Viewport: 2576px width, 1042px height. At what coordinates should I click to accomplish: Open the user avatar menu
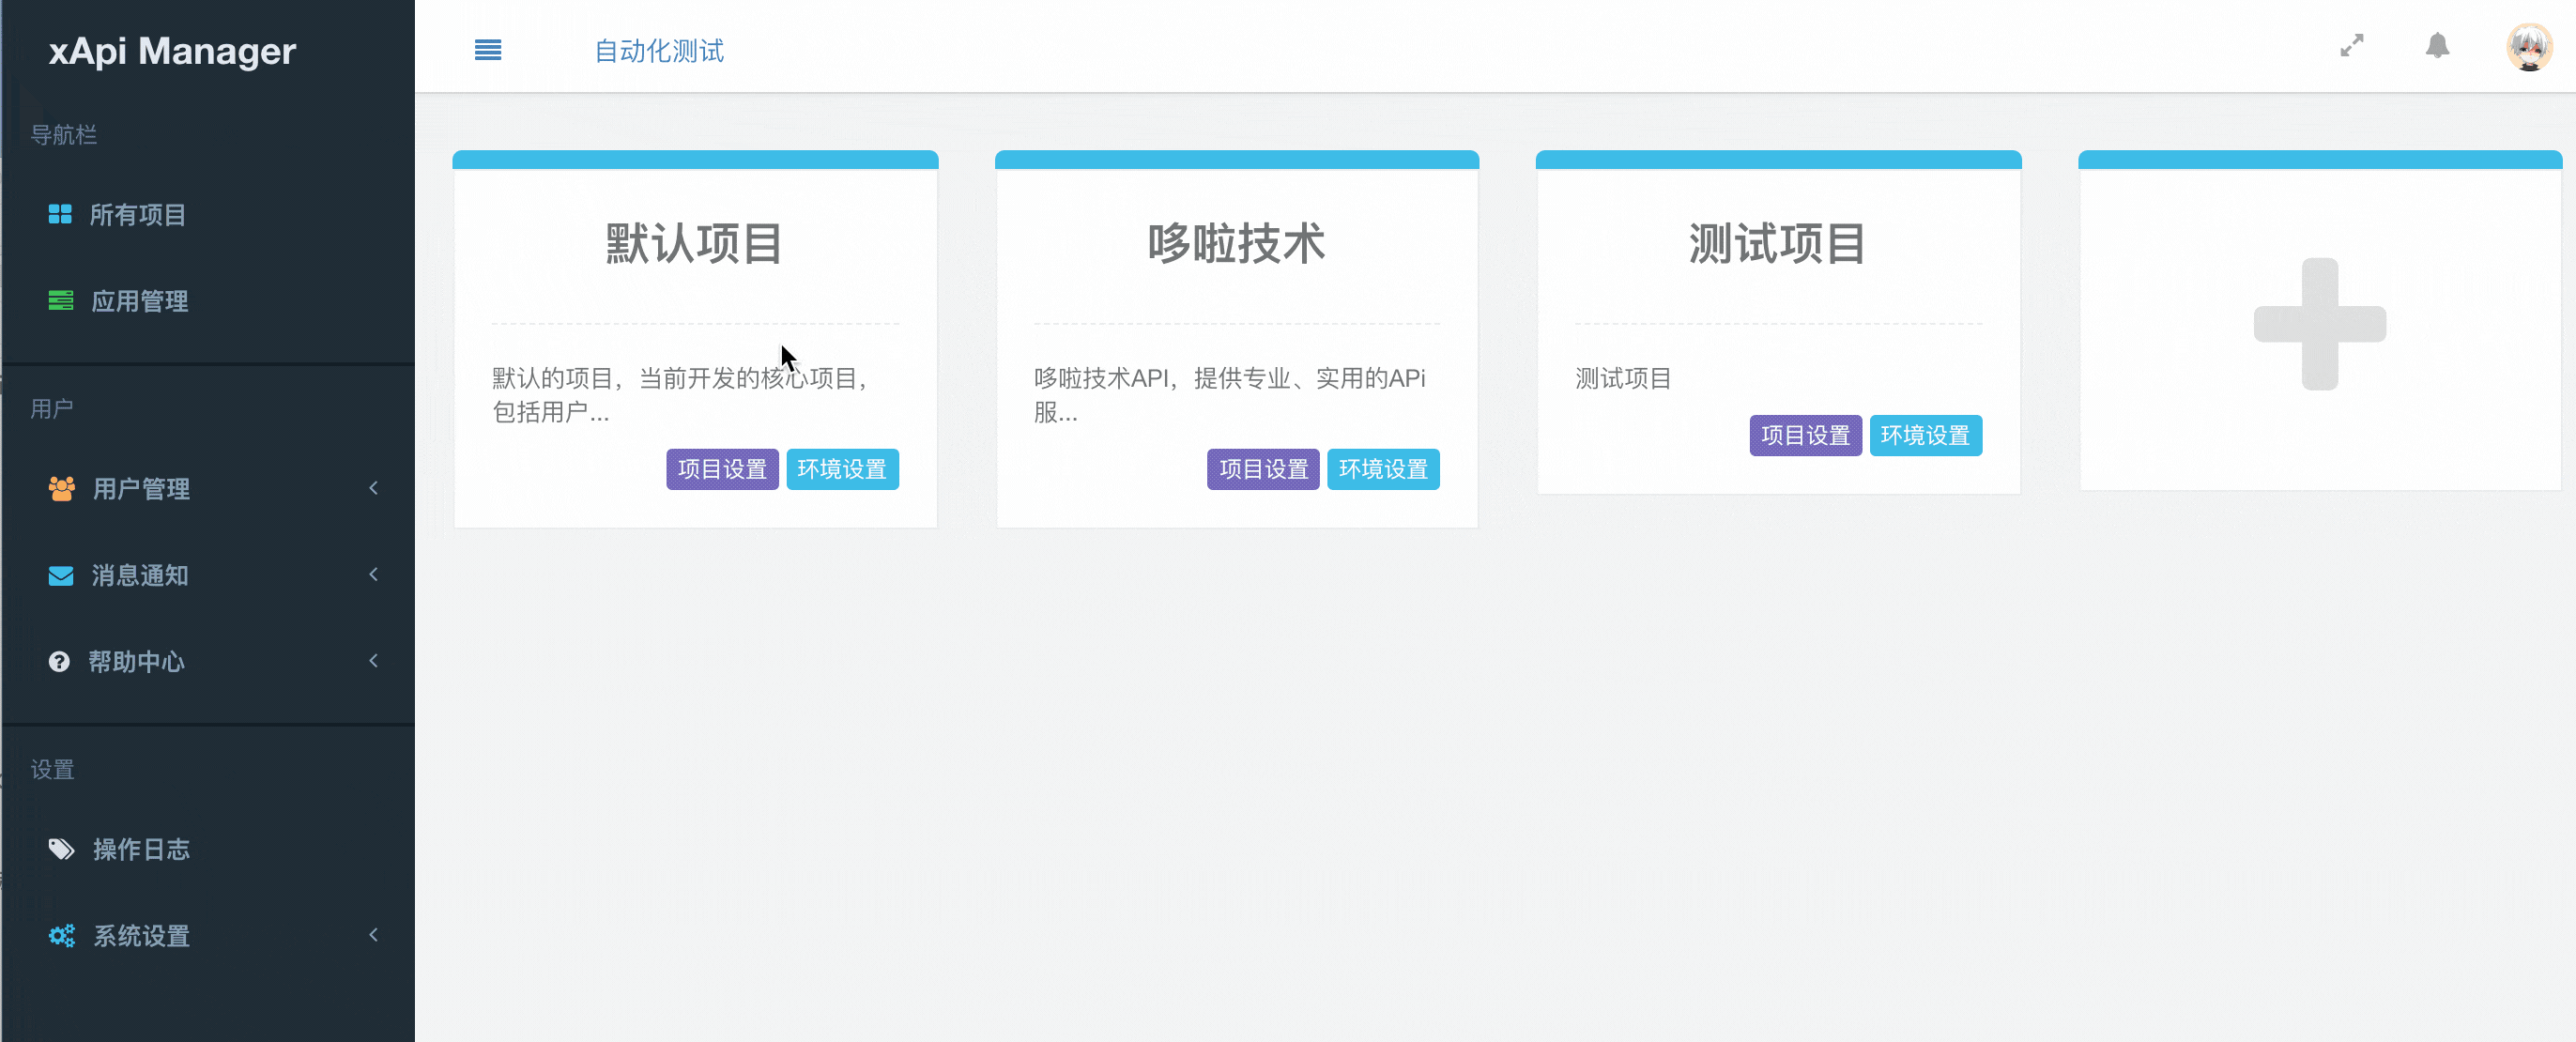click(x=2529, y=47)
